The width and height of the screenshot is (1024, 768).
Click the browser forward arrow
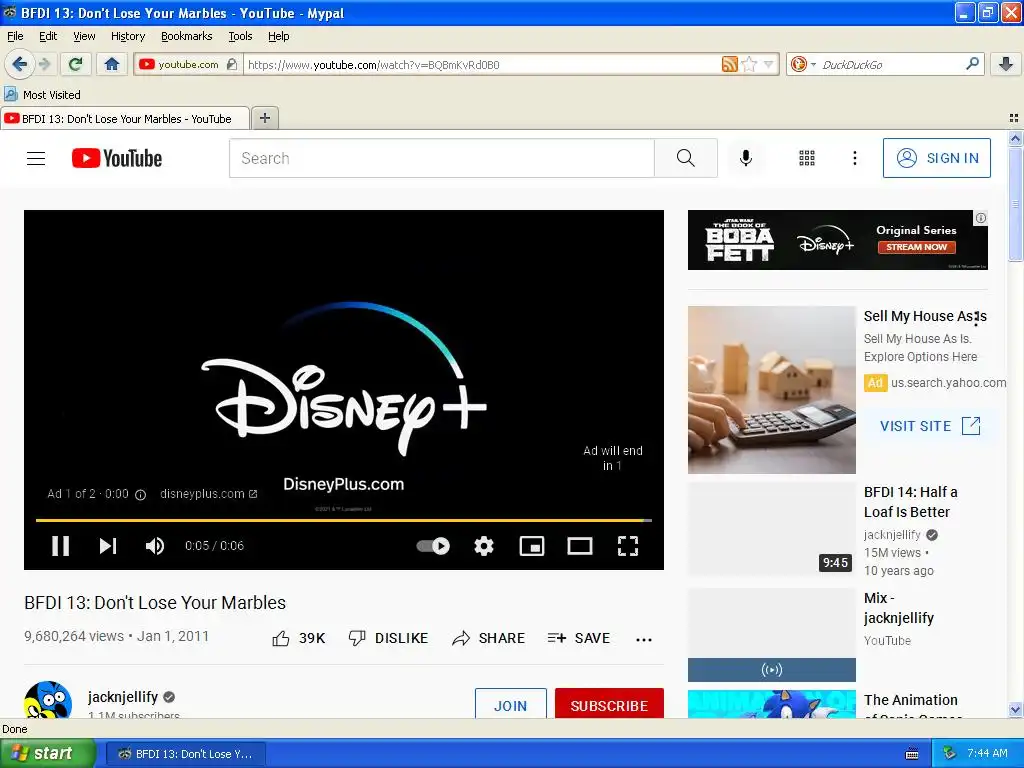44,64
